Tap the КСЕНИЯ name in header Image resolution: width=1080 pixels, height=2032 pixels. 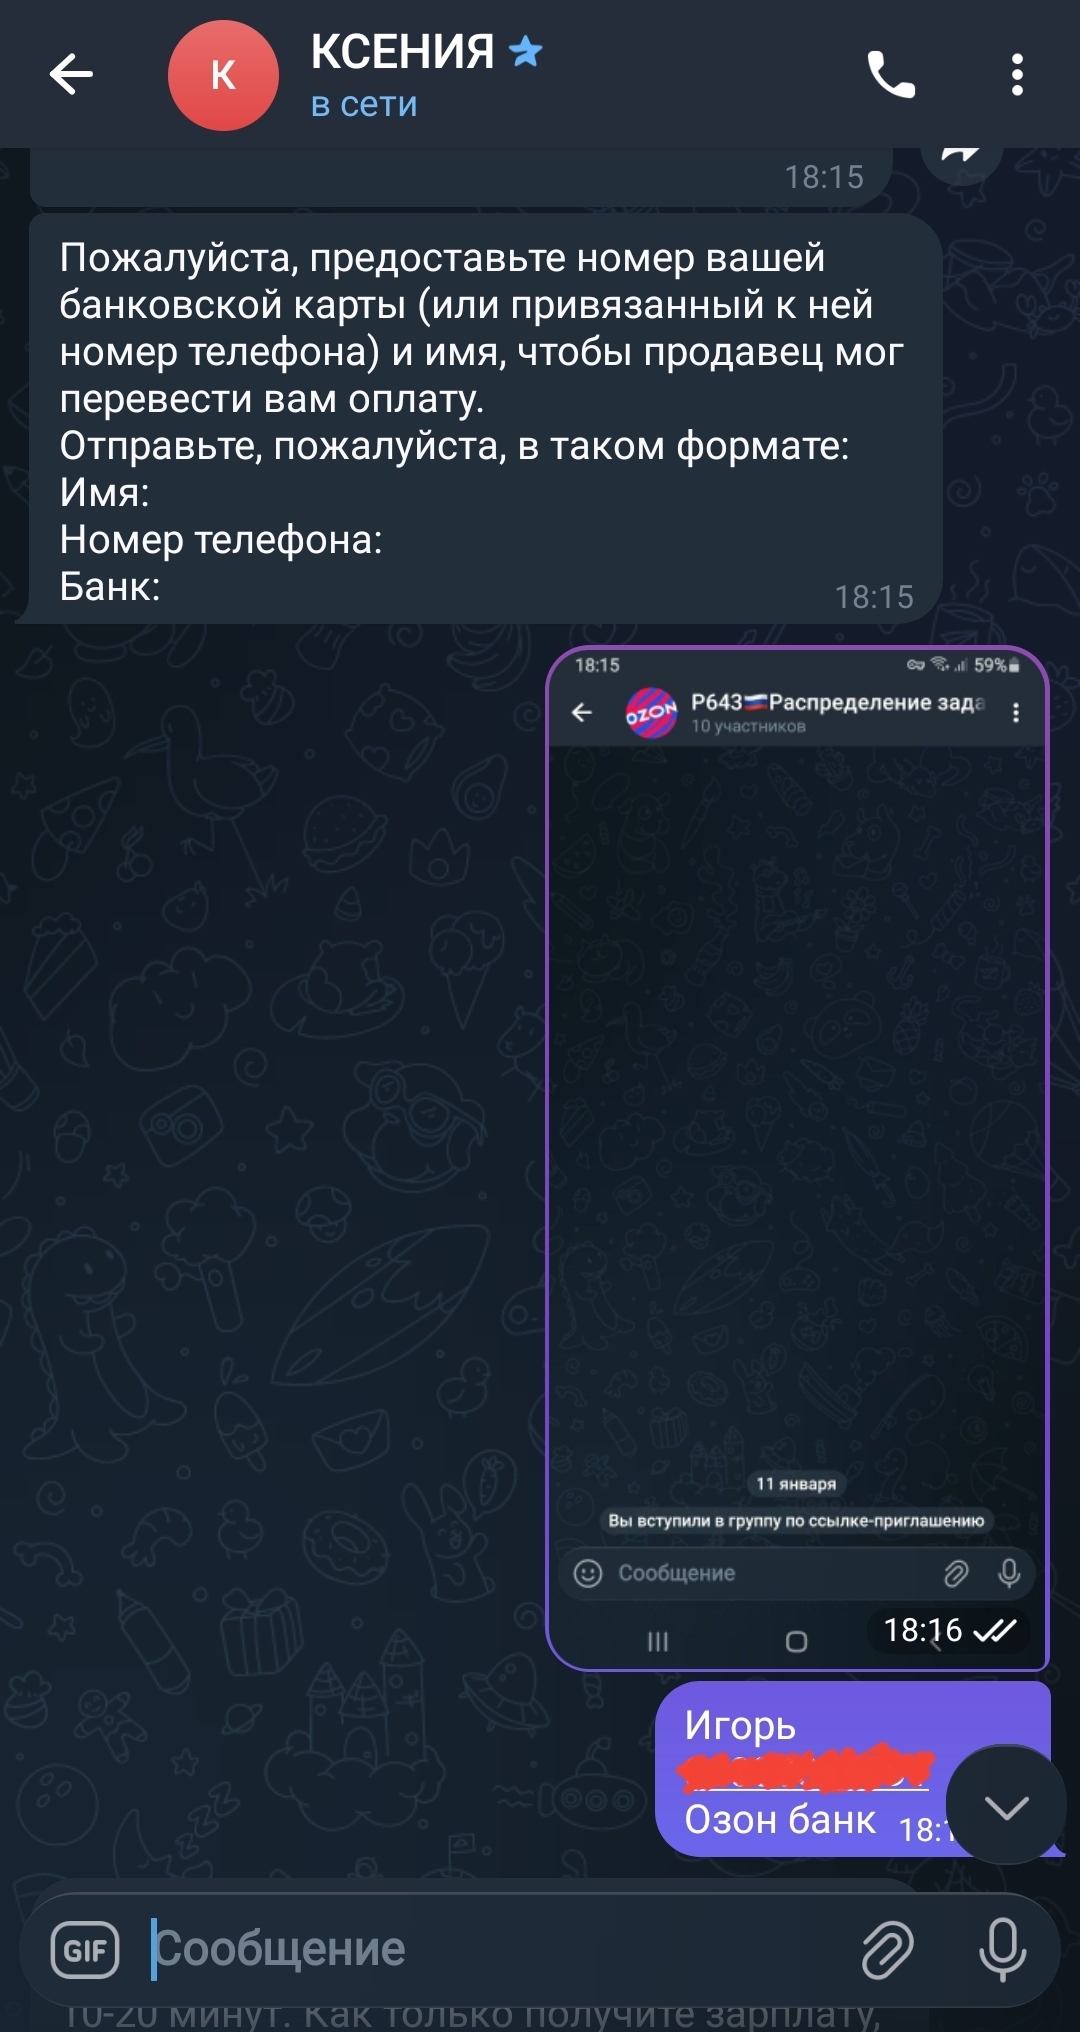402,51
